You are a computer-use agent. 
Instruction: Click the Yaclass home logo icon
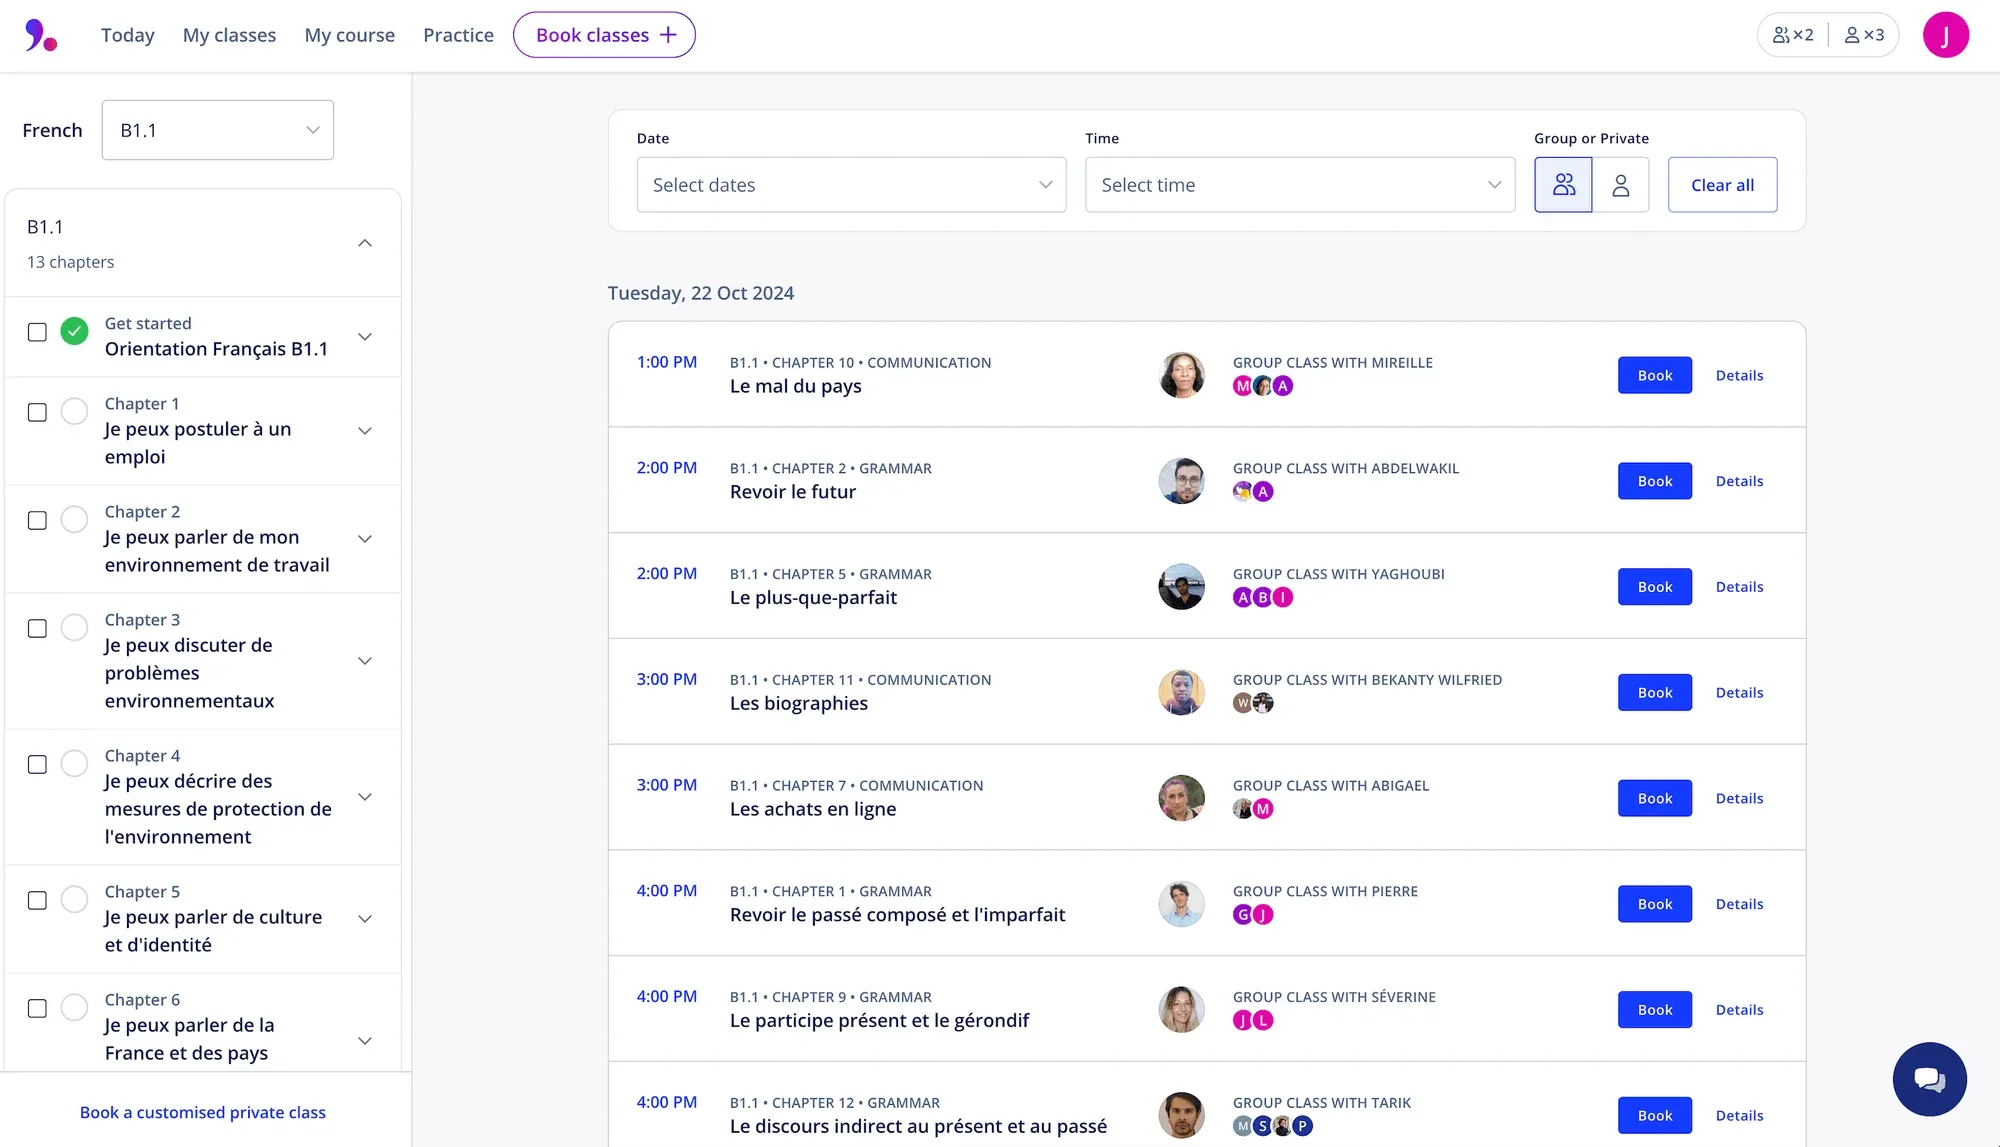point(38,34)
